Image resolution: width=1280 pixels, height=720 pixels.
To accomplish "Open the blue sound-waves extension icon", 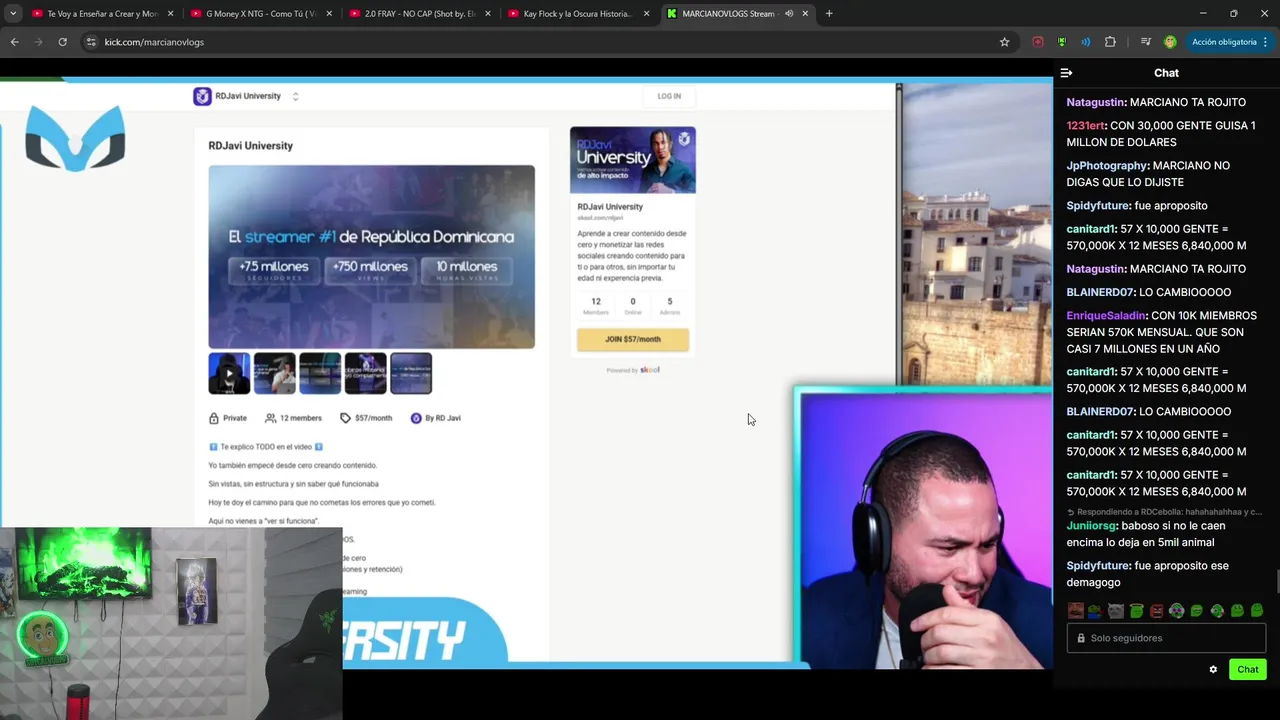I will click(x=1085, y=42).
